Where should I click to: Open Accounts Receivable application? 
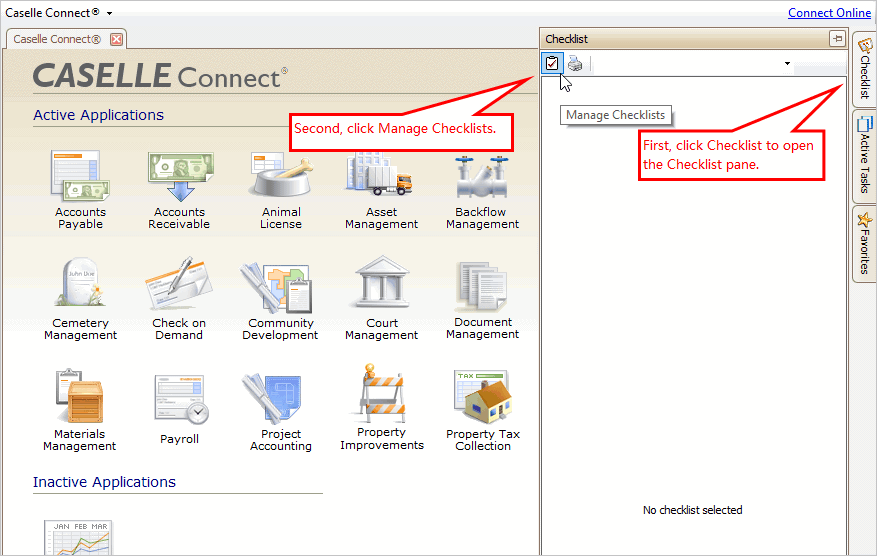(179, 190)
